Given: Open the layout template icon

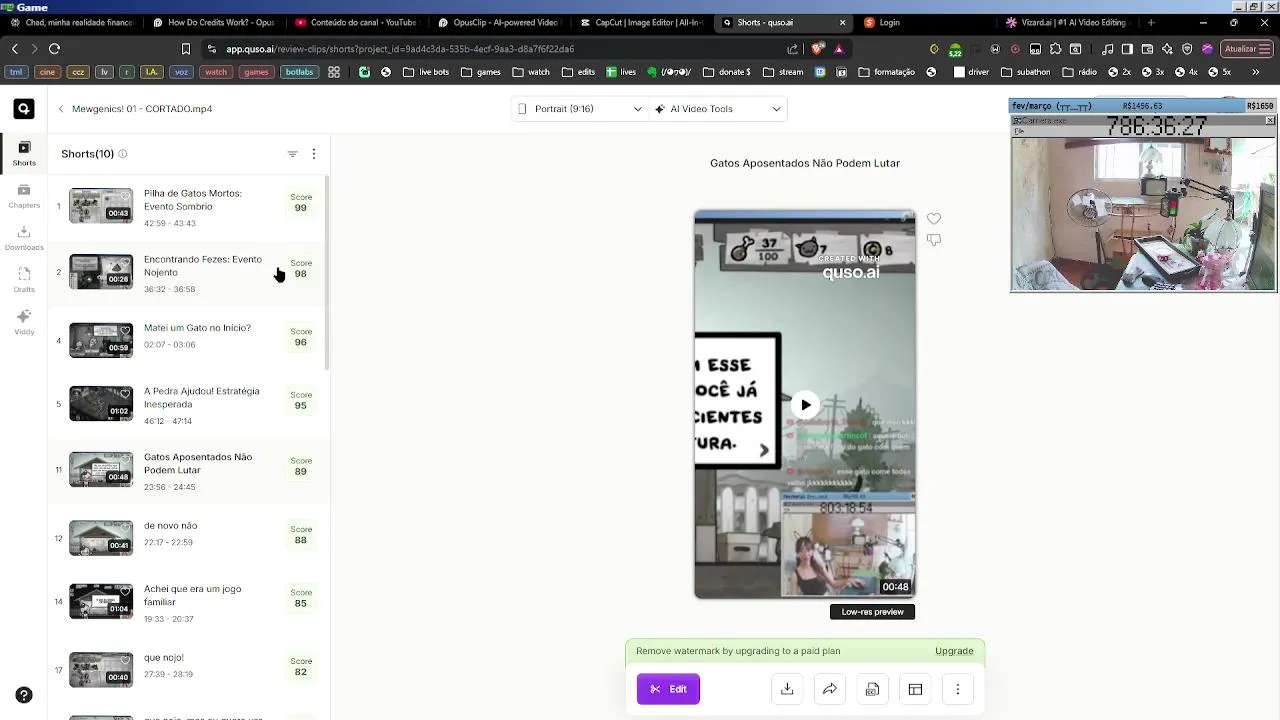Looking at the screenshot, I should [915, 689].
